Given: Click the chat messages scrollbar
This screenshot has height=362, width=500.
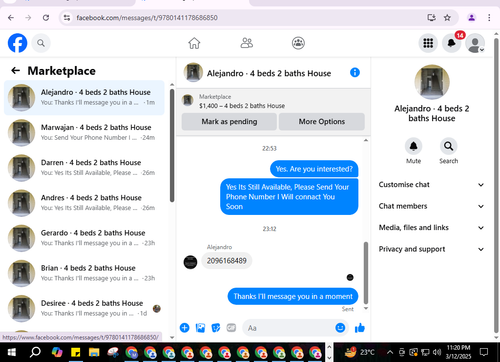Looking at the screenshot, I should point(366,273).
